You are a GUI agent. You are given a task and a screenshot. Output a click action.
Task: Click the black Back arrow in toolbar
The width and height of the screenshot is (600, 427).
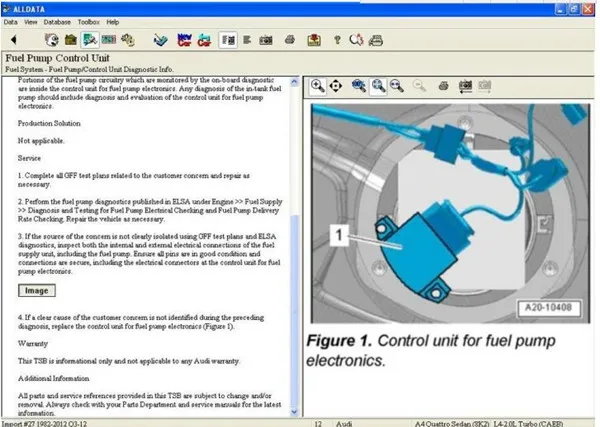click(14, 39)
